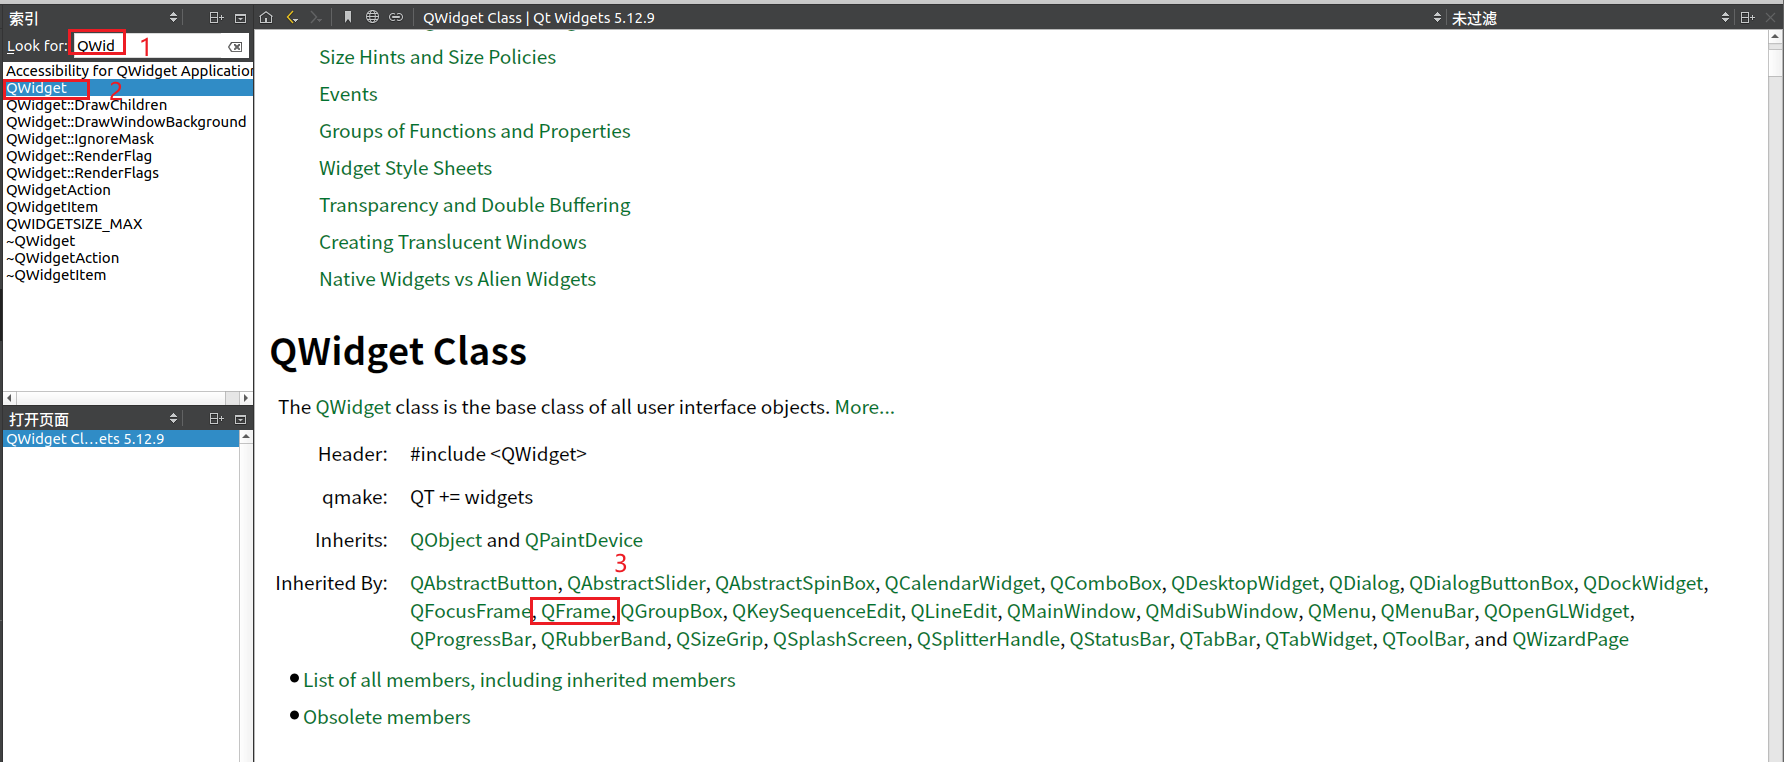Select QWidget::IgnoreMask in the index
The image size is (1784, 762).
click(x=129, y=139)
